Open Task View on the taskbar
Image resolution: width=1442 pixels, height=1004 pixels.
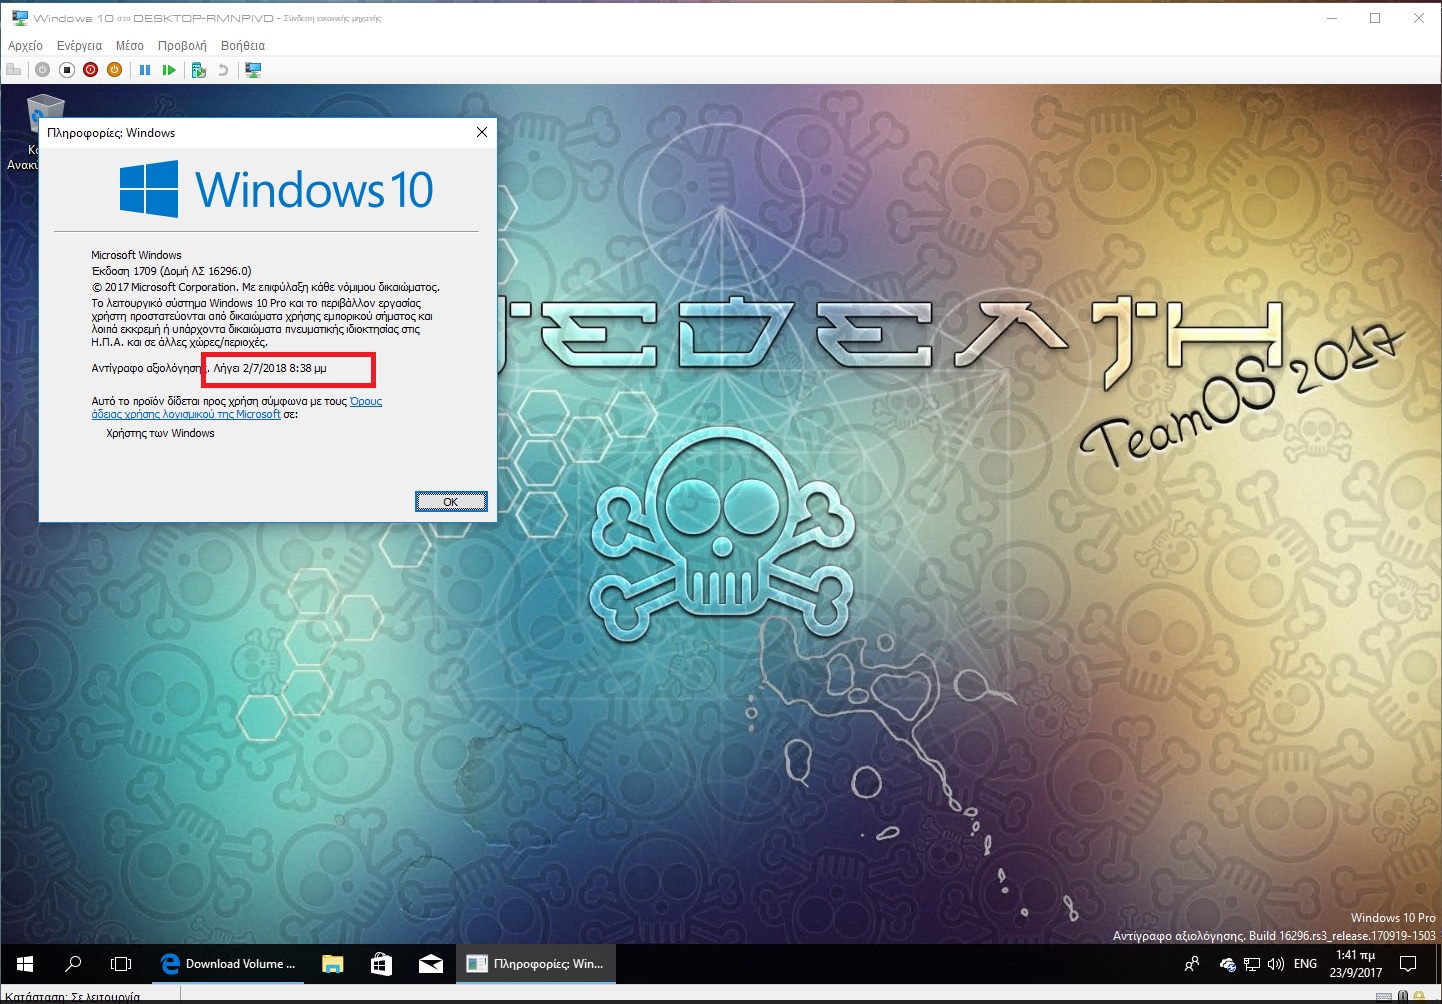(121, 964)
